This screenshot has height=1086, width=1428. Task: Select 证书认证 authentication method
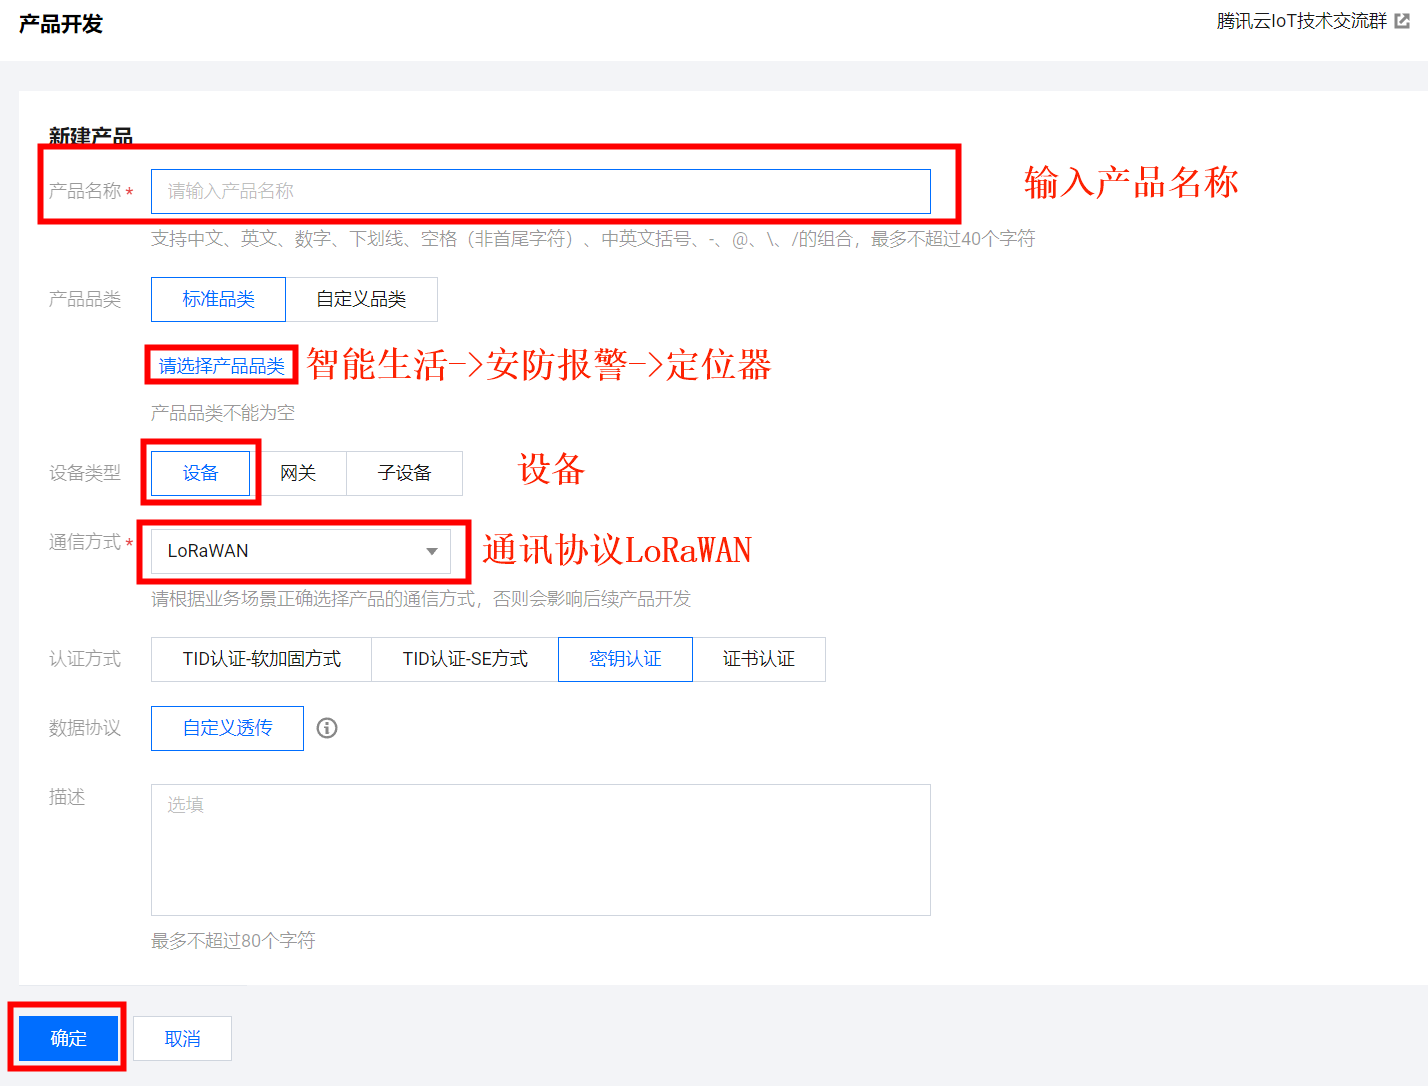(x=759, y=659)
